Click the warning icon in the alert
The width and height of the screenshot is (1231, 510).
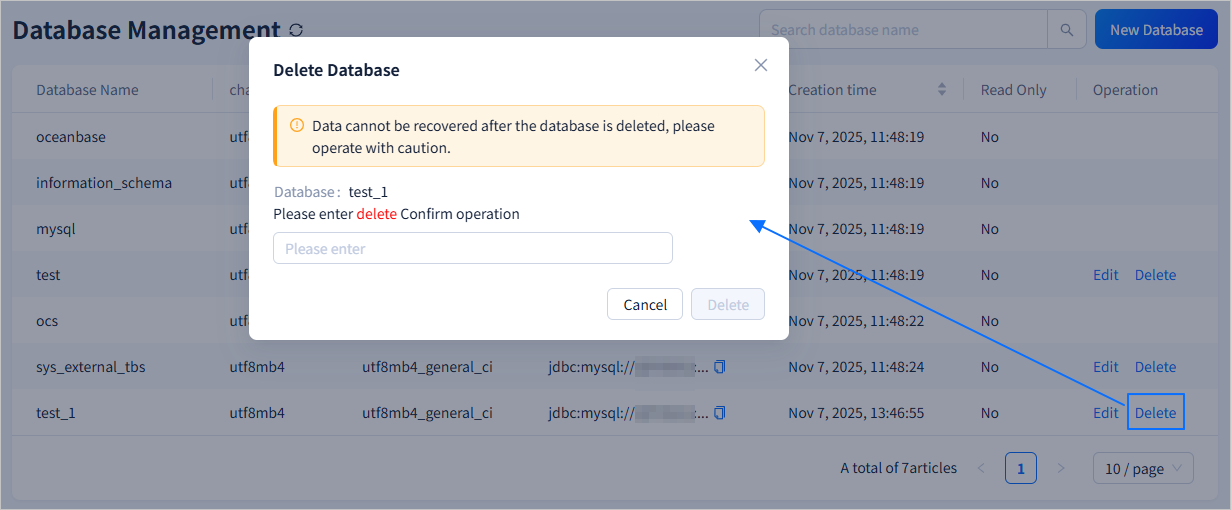[297, 126]
